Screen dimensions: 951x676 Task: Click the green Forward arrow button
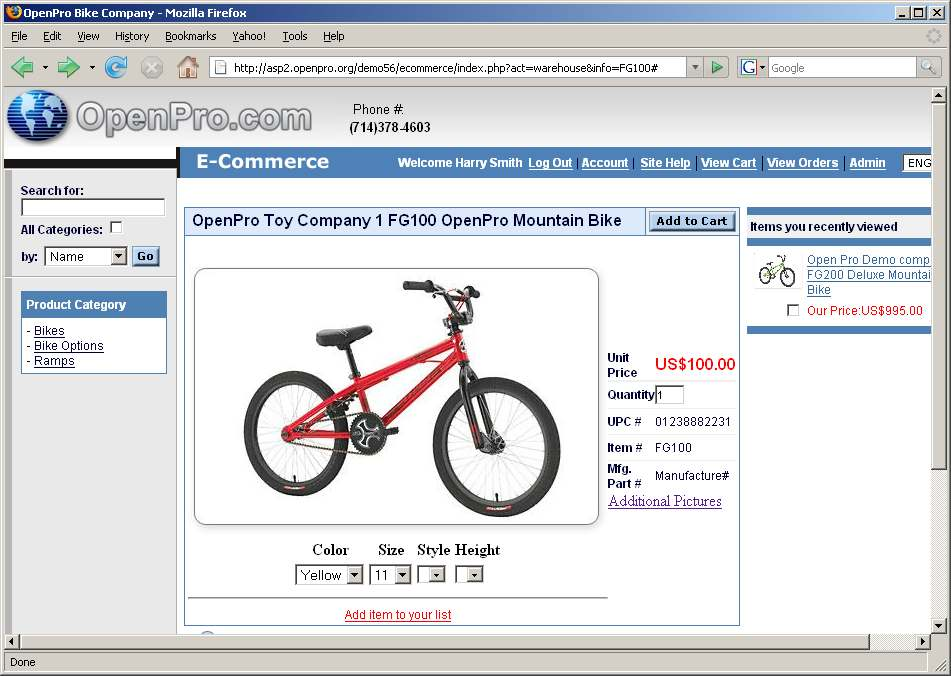68,68
